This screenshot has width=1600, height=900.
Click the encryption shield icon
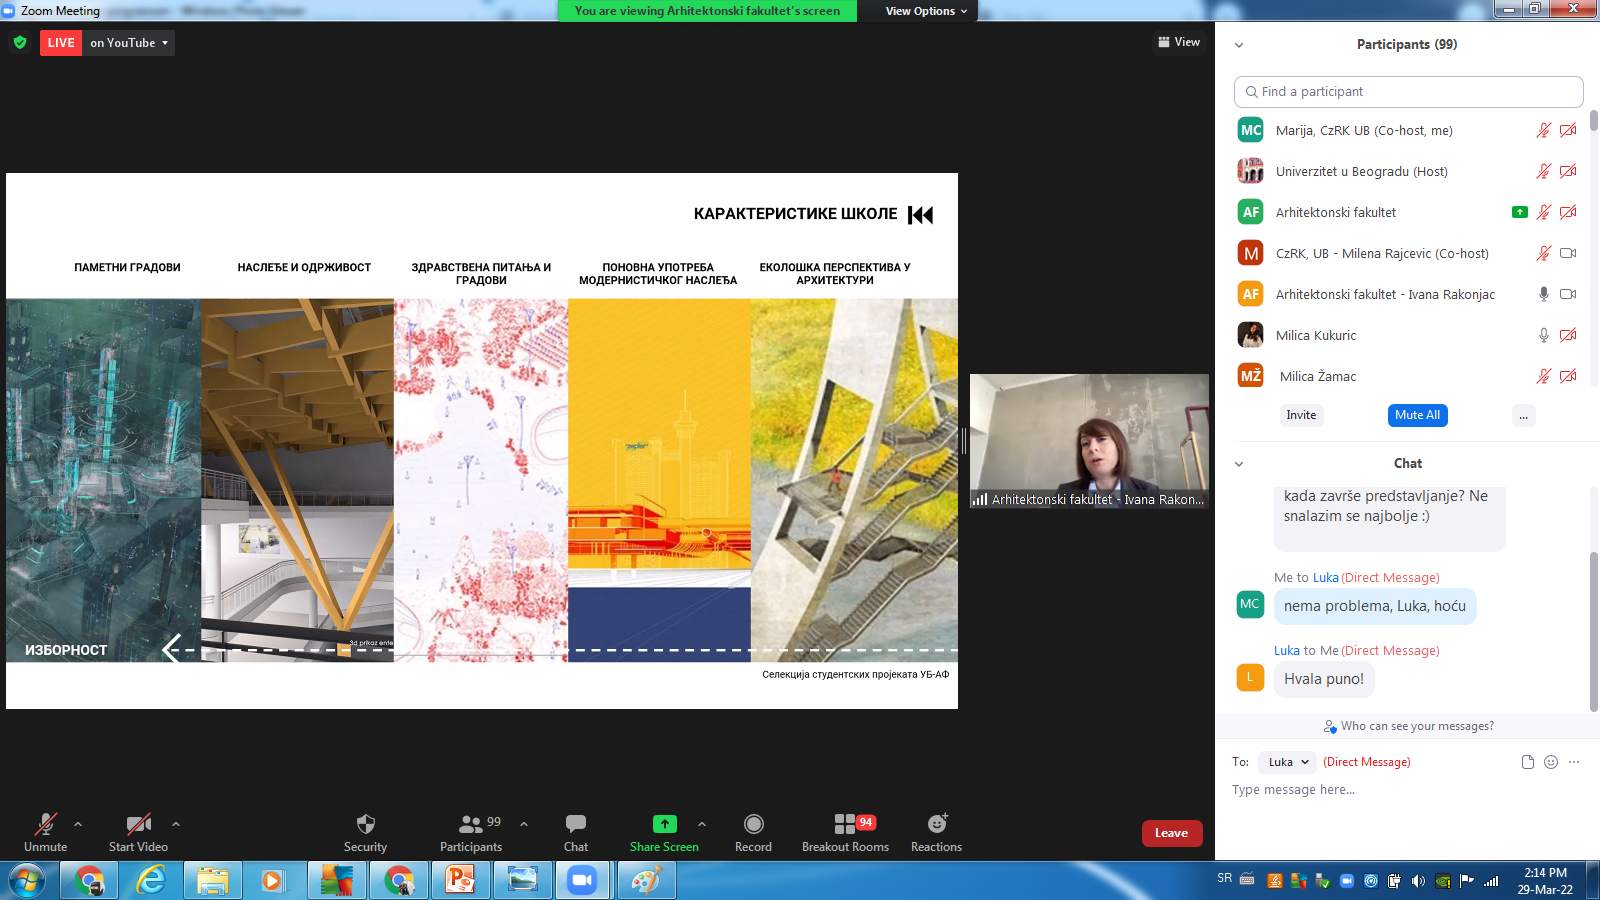pyautogui.click(x=20, y=43)
